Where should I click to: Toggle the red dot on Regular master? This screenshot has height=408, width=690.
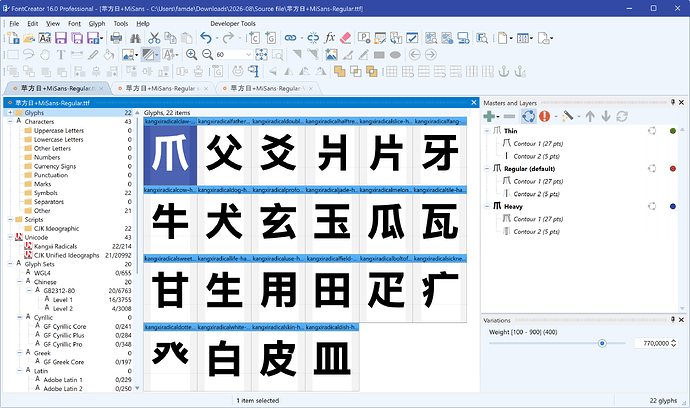(x=672, y=169)
